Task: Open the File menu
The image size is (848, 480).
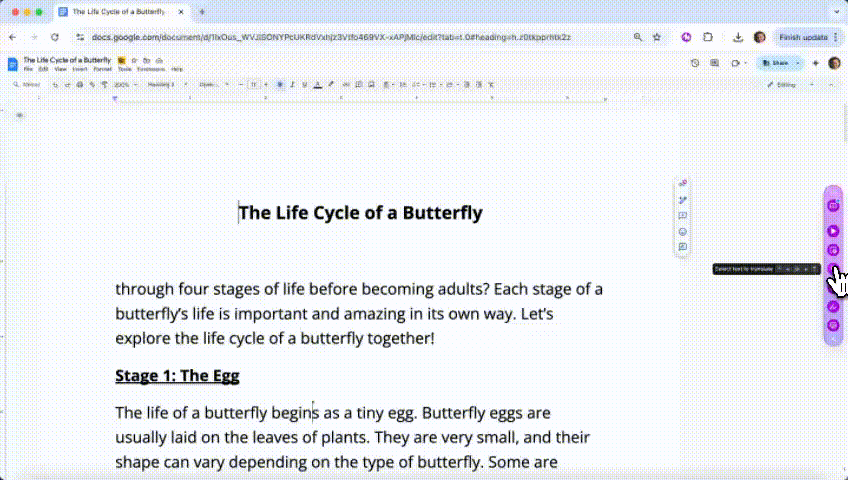Action: coord(28,69)
